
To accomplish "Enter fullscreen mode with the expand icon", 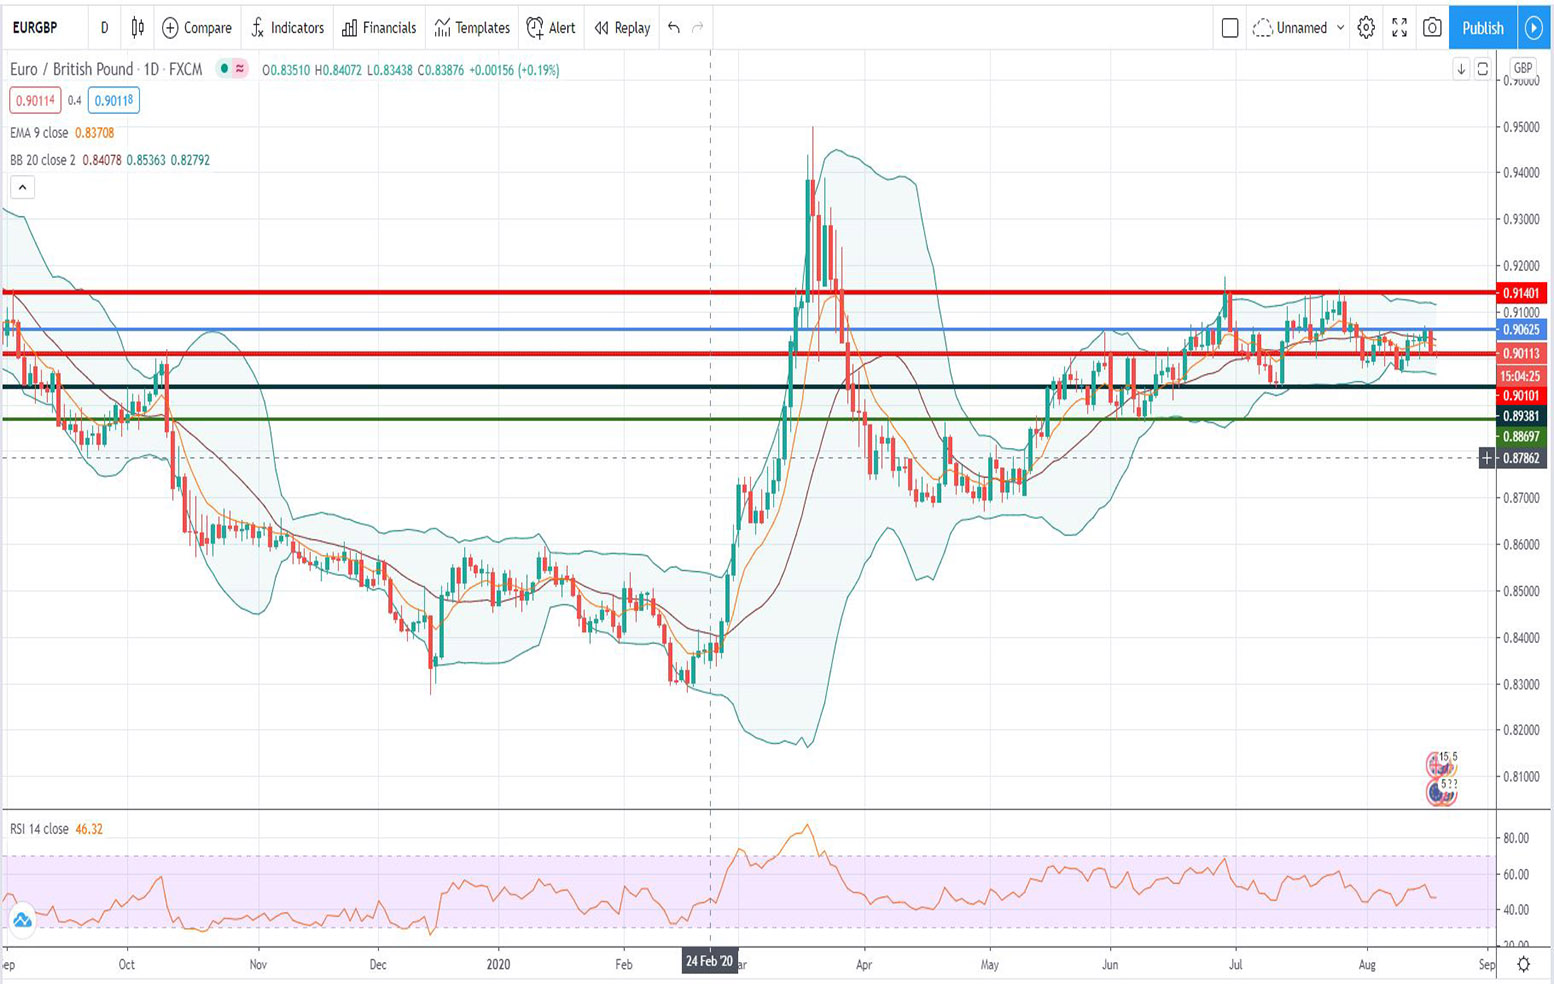I will [1399, 28].
